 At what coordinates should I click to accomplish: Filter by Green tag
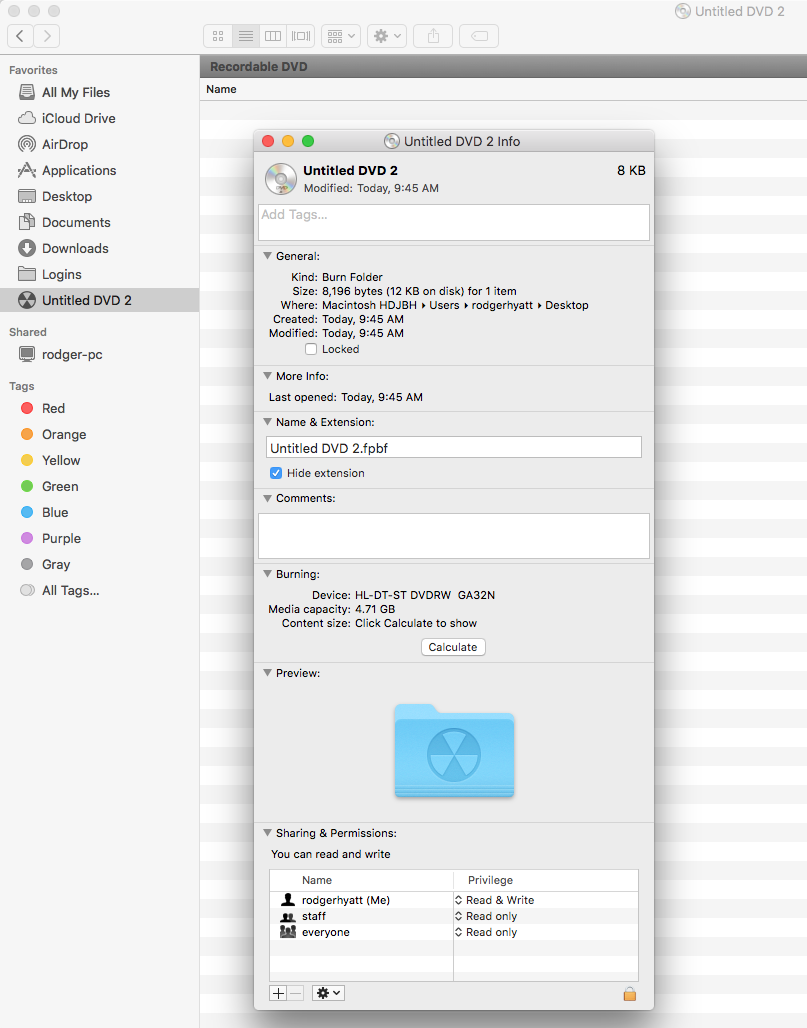click(x=100, y=486)
